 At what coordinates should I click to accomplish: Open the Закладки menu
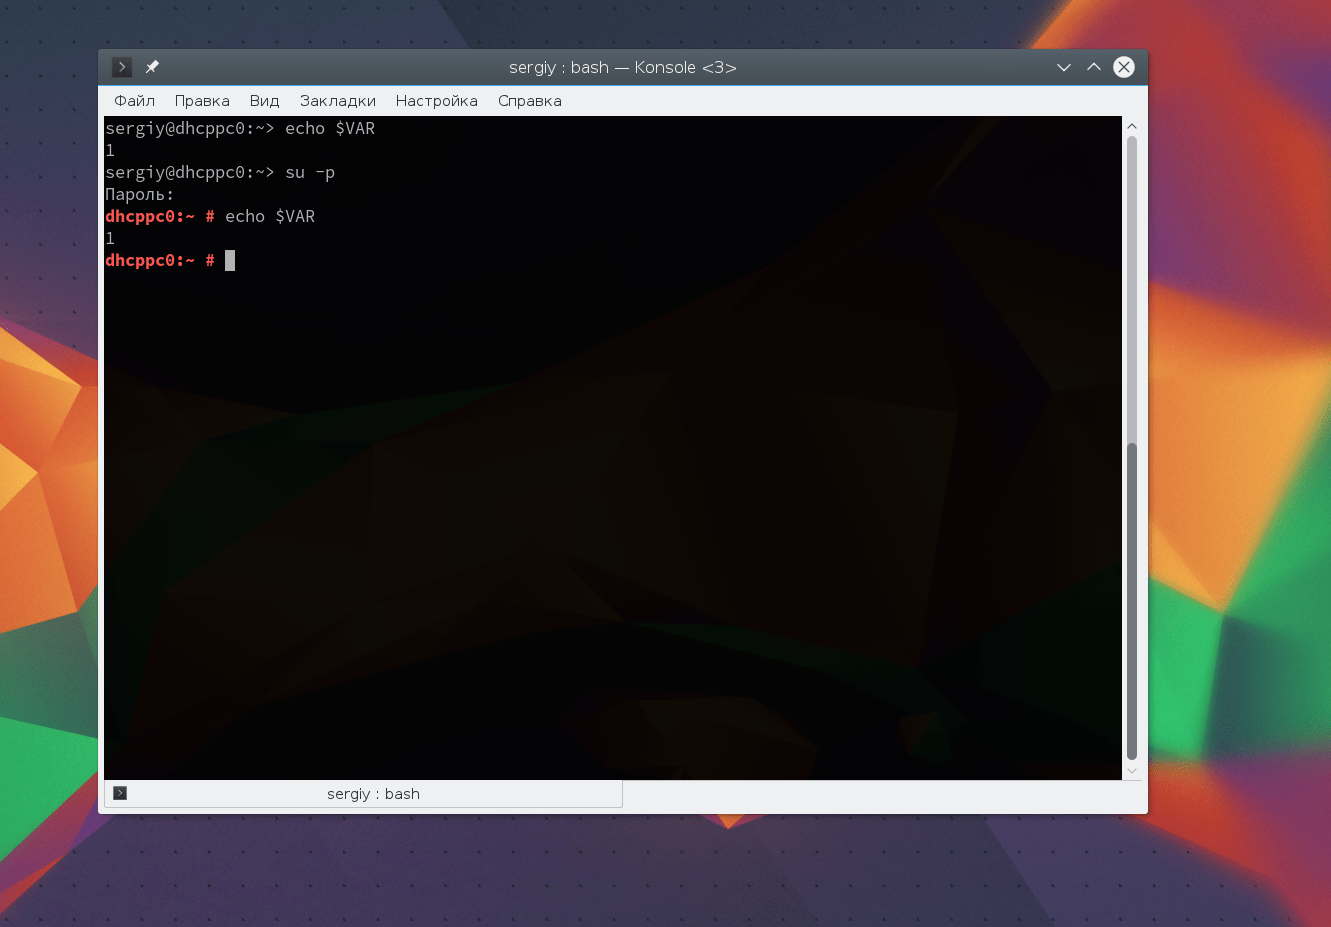(x=337, y=101)
